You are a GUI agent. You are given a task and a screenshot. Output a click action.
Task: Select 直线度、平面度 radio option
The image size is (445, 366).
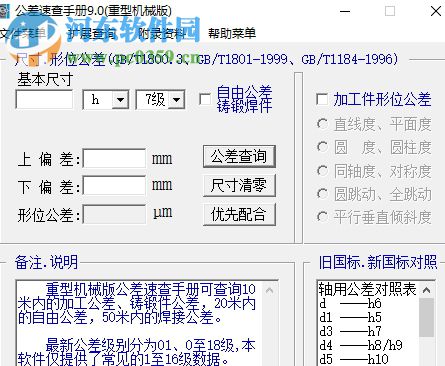coord(322,124)
